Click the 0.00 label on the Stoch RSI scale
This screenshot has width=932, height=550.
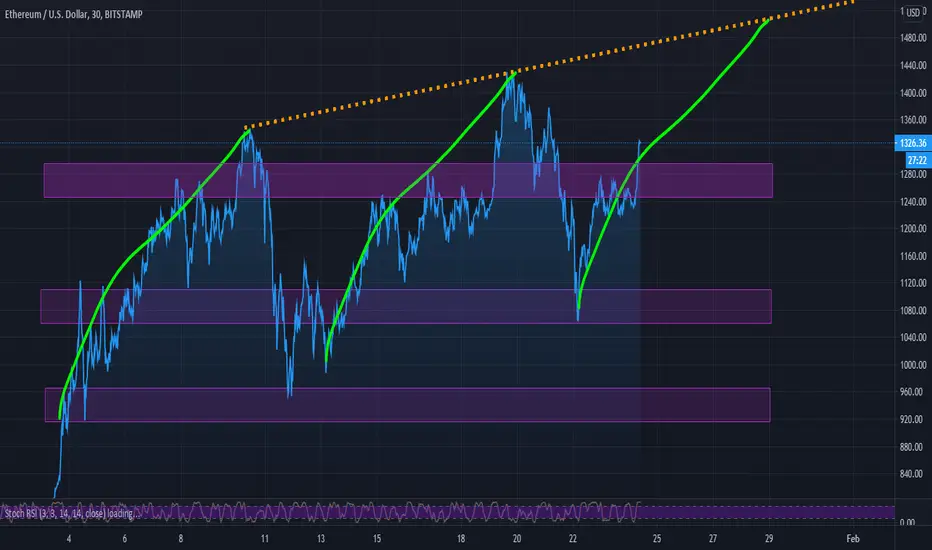907,522
